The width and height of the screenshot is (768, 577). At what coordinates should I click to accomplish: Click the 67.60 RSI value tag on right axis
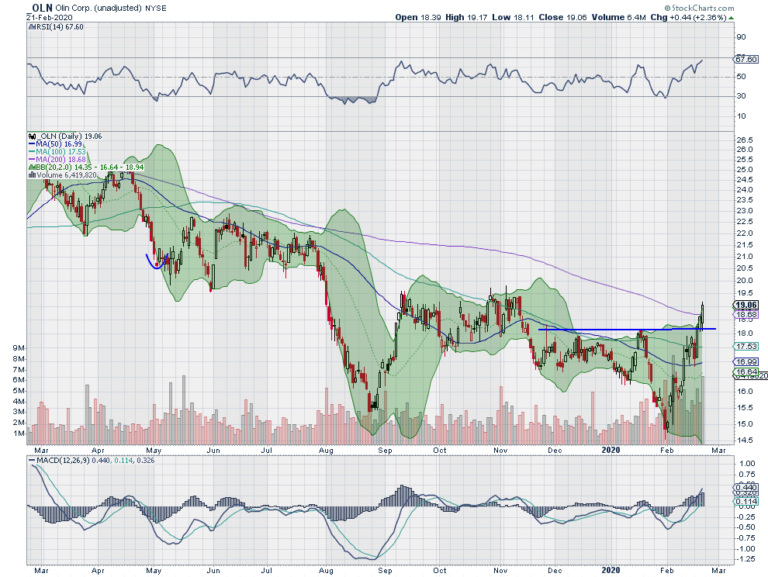pos(746,59)
